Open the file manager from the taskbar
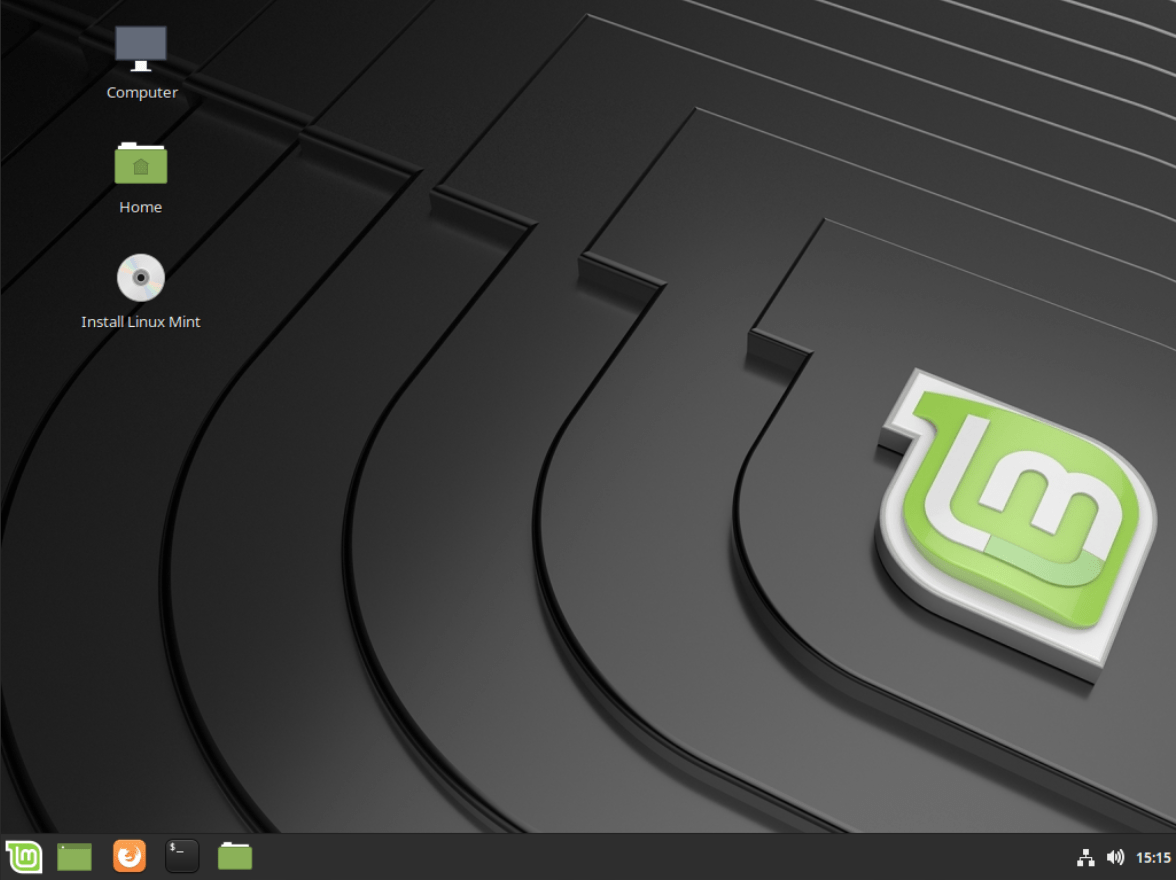Viewport: 1176px width, 880px height. (234, 857)
